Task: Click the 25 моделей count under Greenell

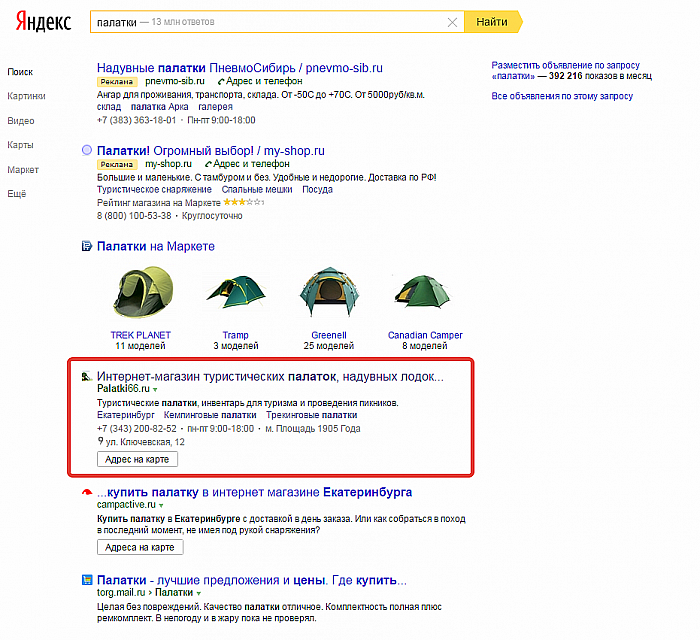Action: [x=329, y=345]
